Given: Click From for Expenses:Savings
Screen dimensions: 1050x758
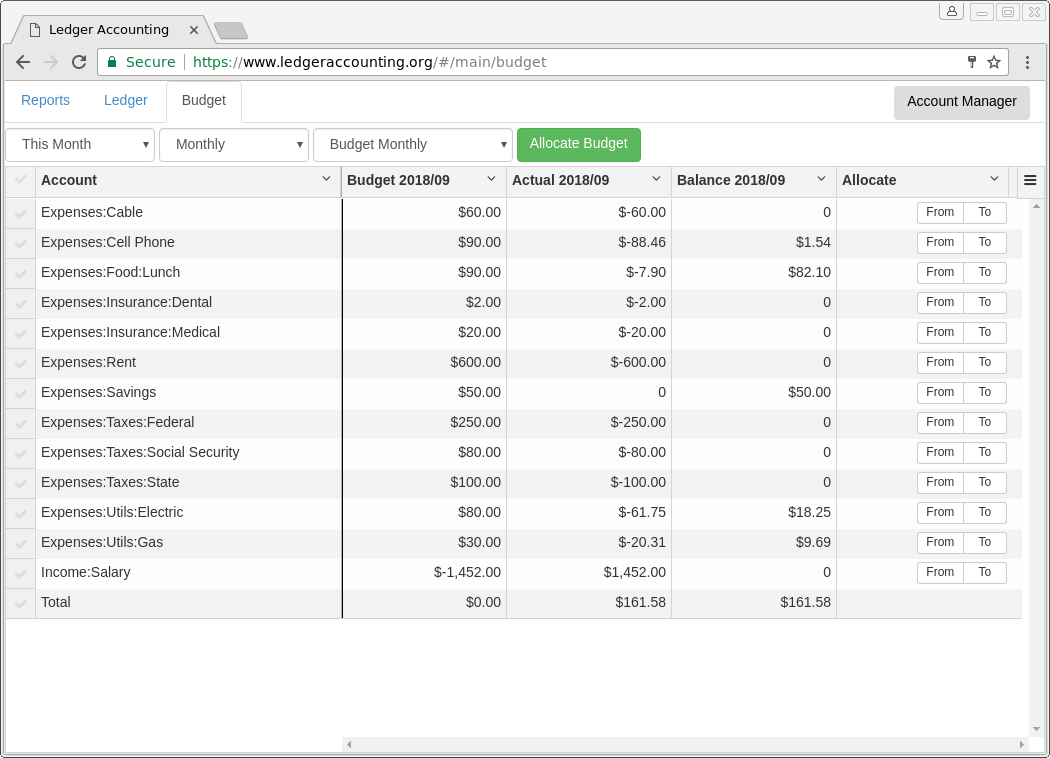Looking at the screenshot, I should (939, 392).
